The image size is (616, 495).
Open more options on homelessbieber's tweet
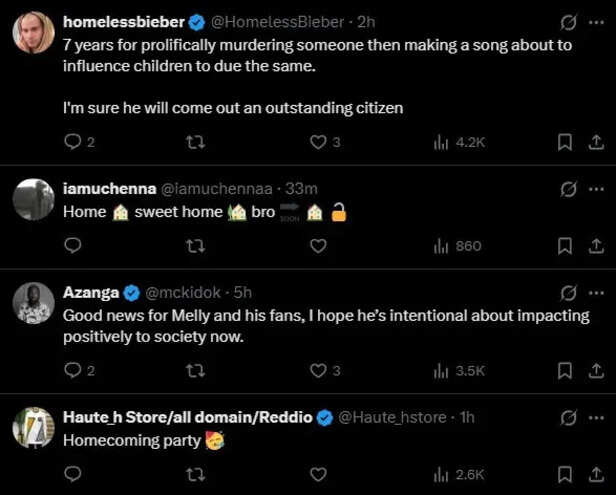pyautogui.click(x=597, y=21)
